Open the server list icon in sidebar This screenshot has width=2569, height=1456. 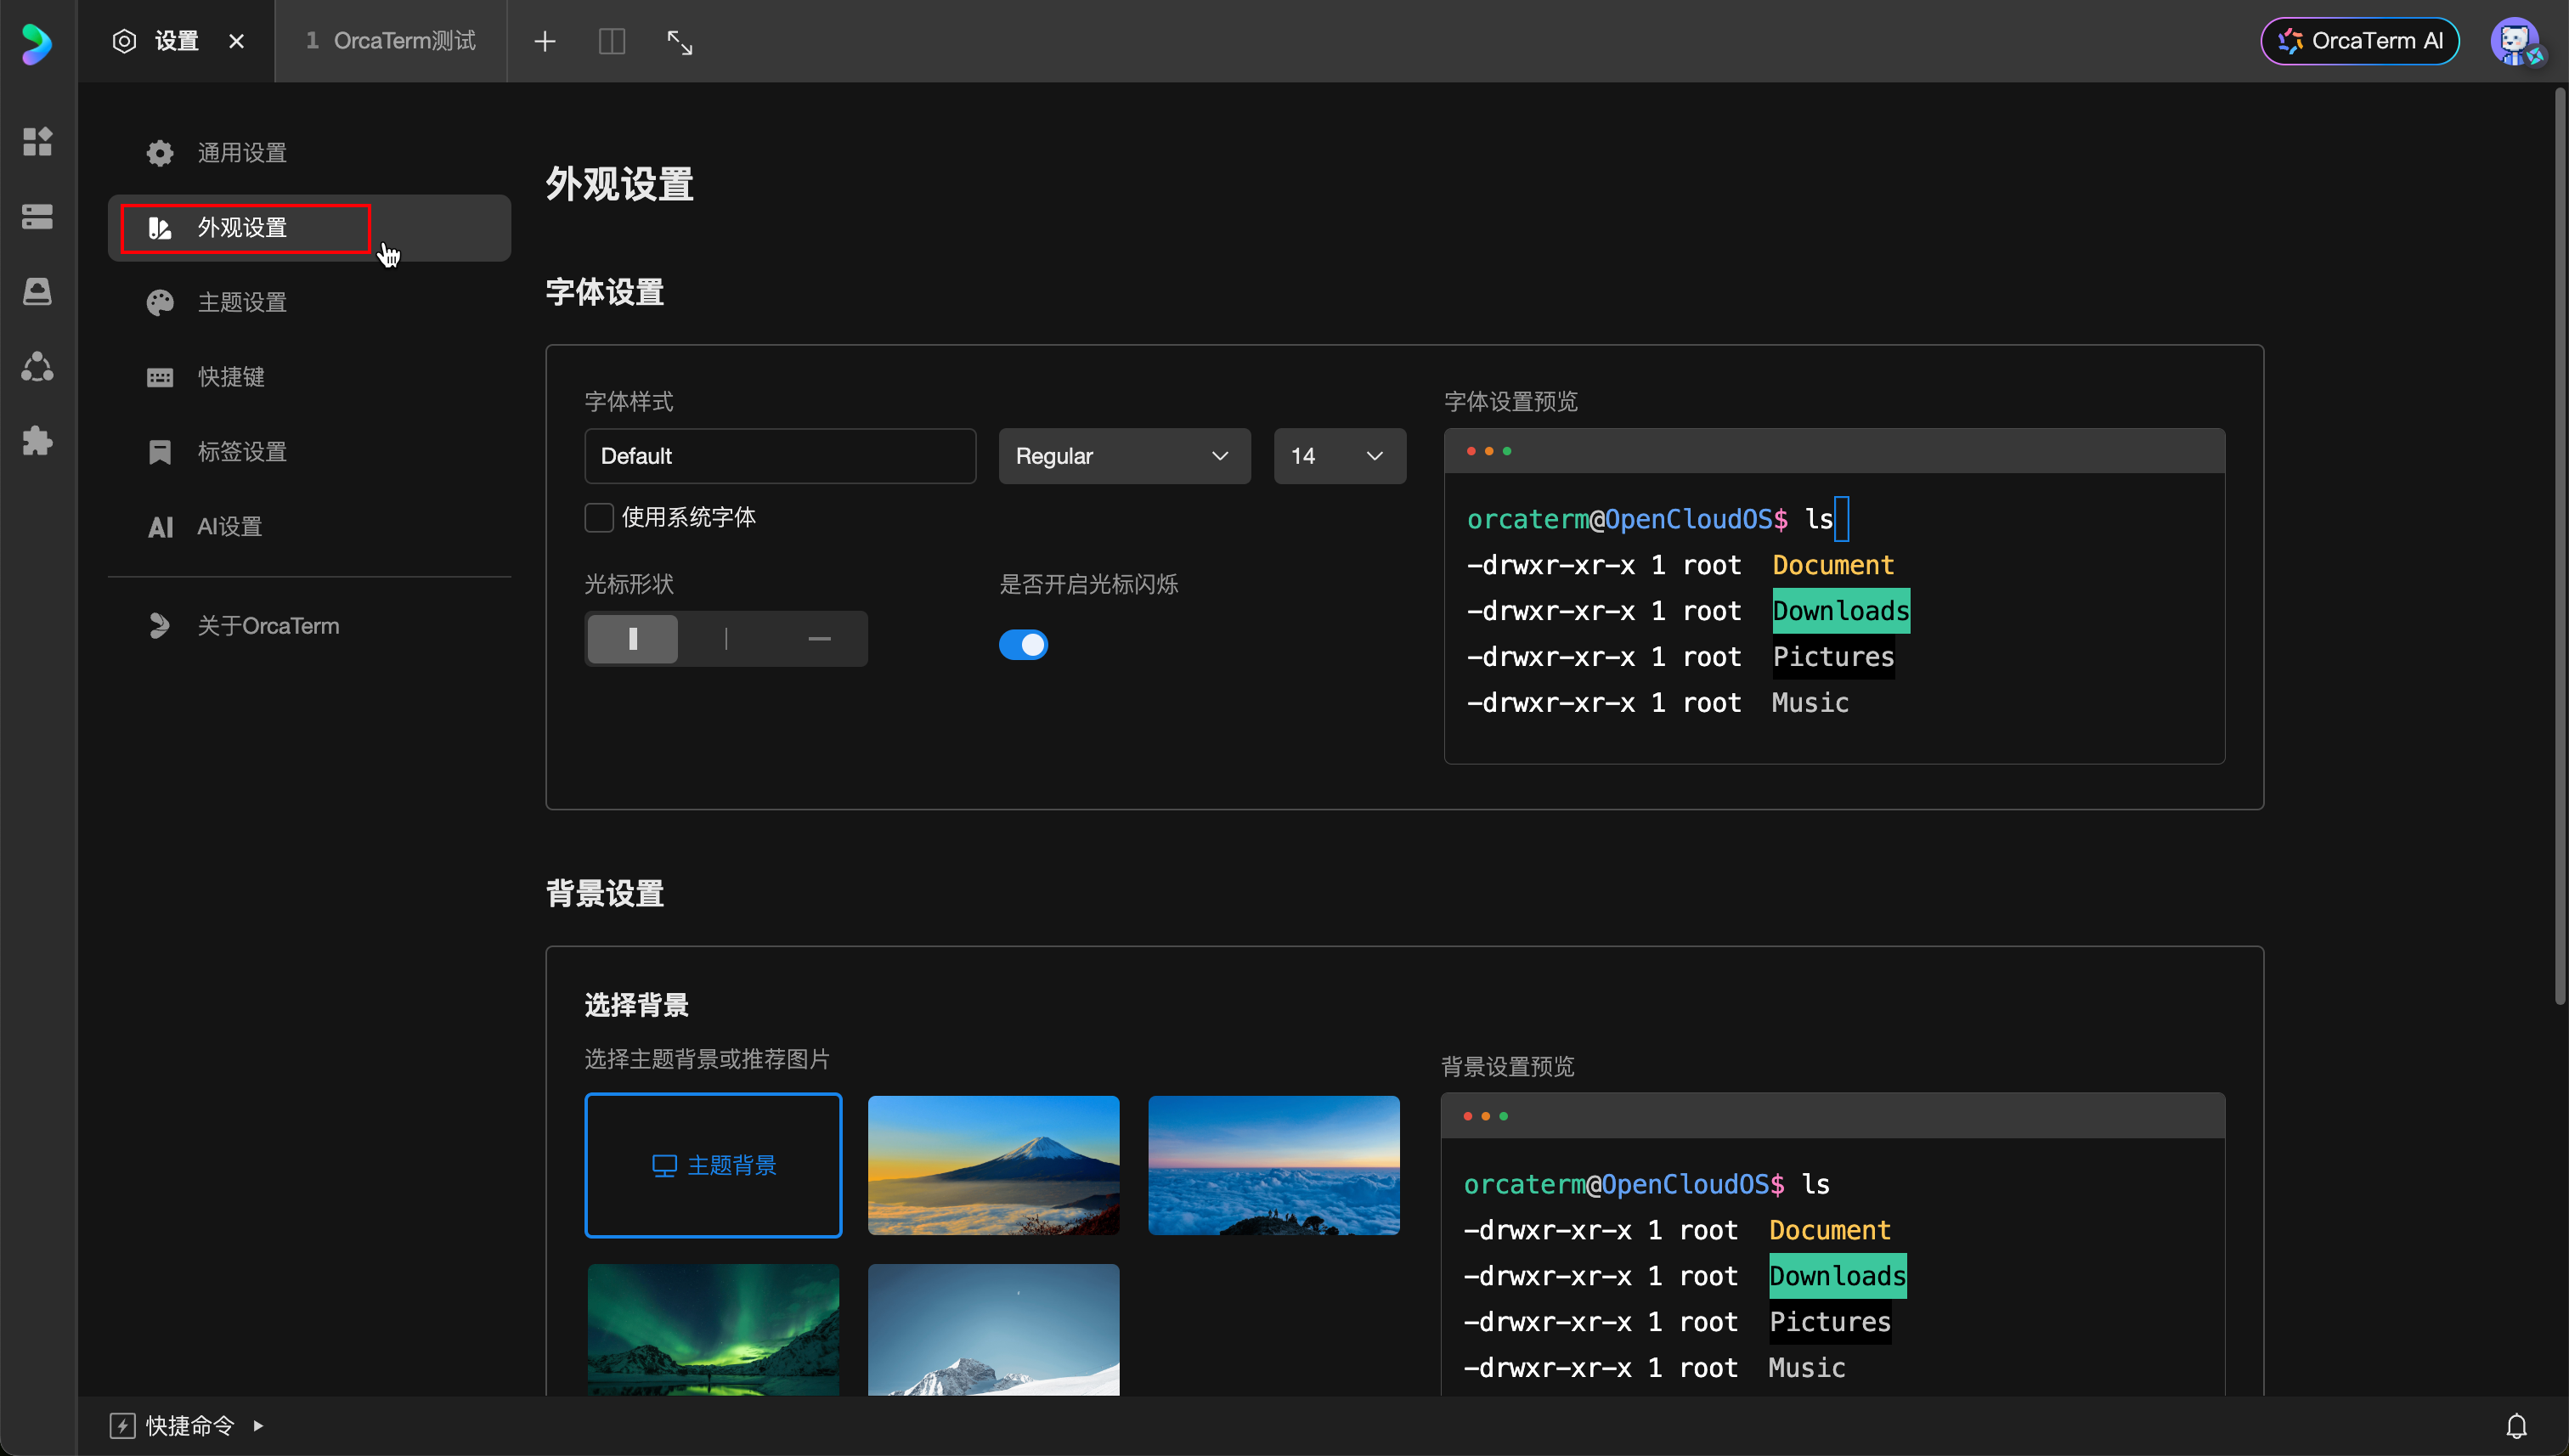click(37, 216)
